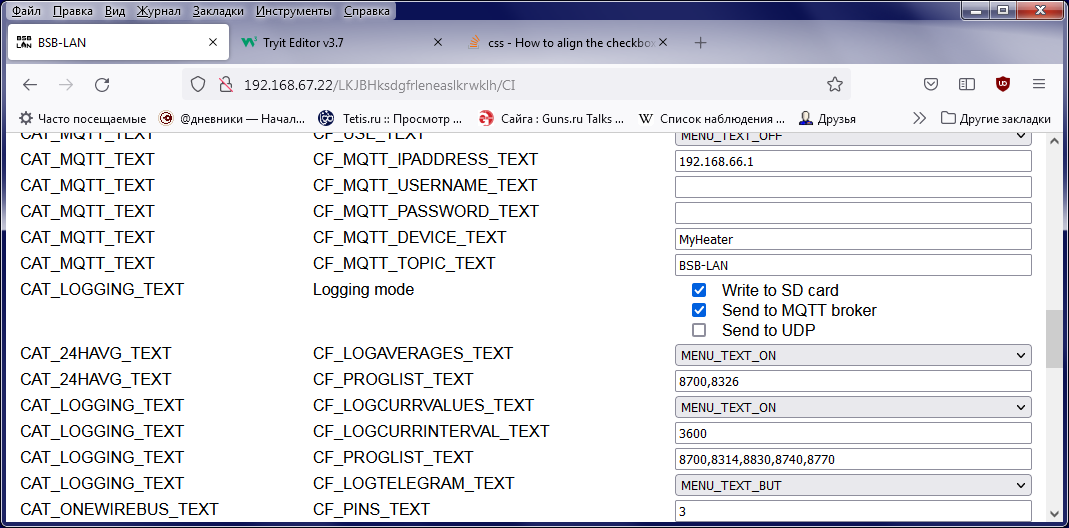Open the CF_LOGAVERAGES_TEXT dropdown
The height and width of the screenshot is (528, 1069).
pos(853,355)
